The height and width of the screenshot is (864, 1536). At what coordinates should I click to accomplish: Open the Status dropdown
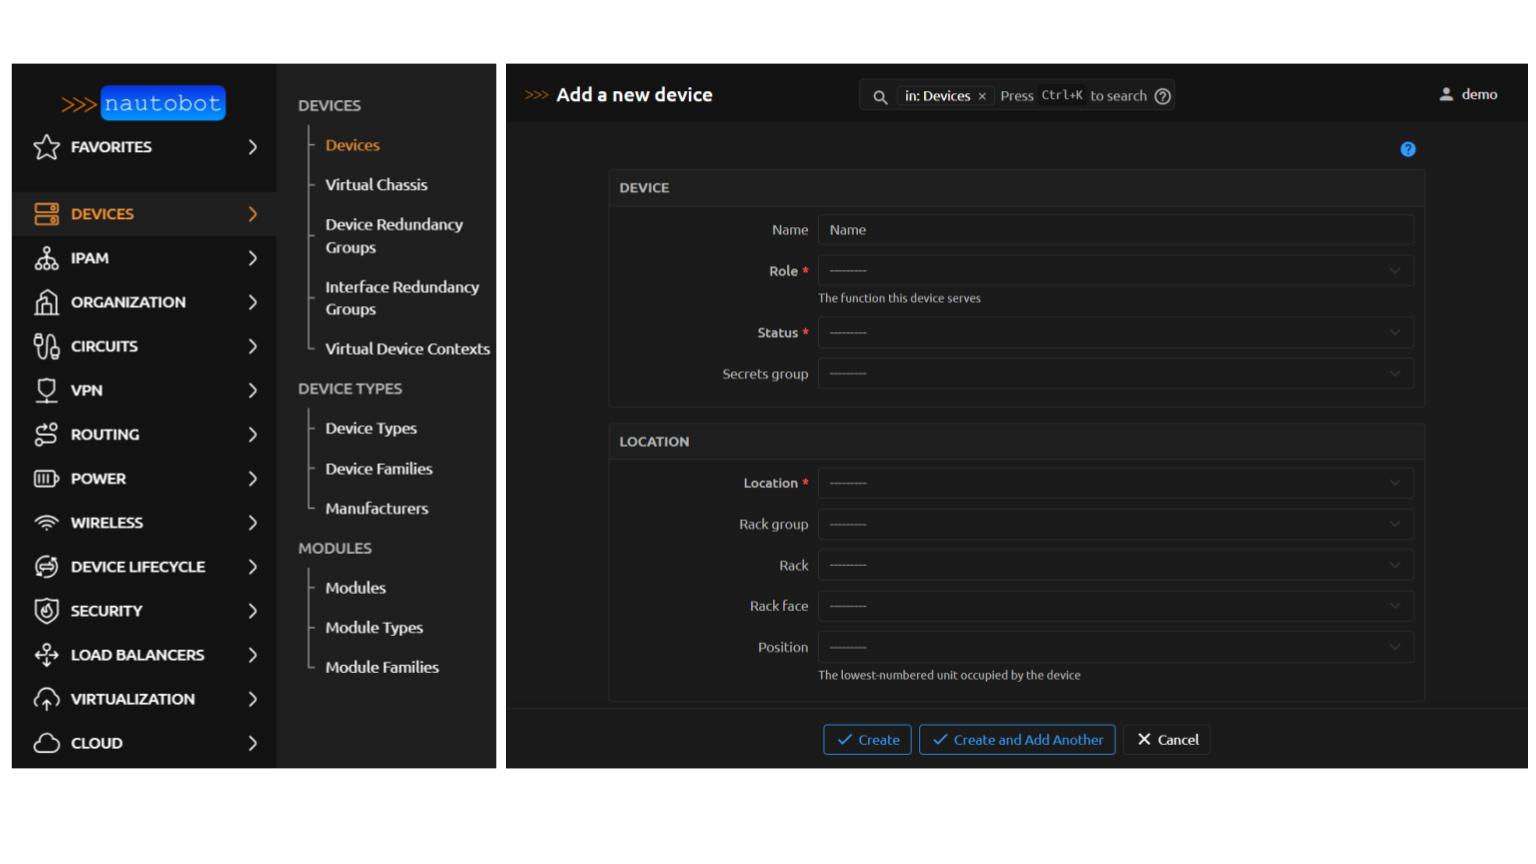[1115, 333]
